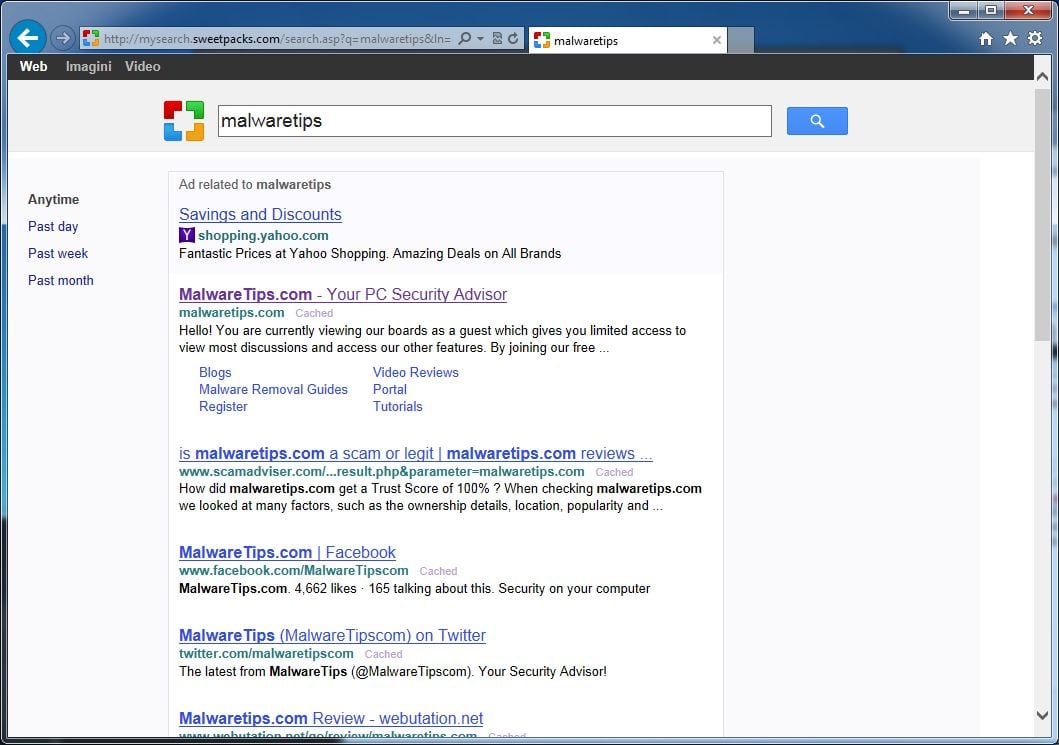The height and width of the screenshot is (745, 1059).
Task: Minimize the browser window
Action: coord(964,11)
